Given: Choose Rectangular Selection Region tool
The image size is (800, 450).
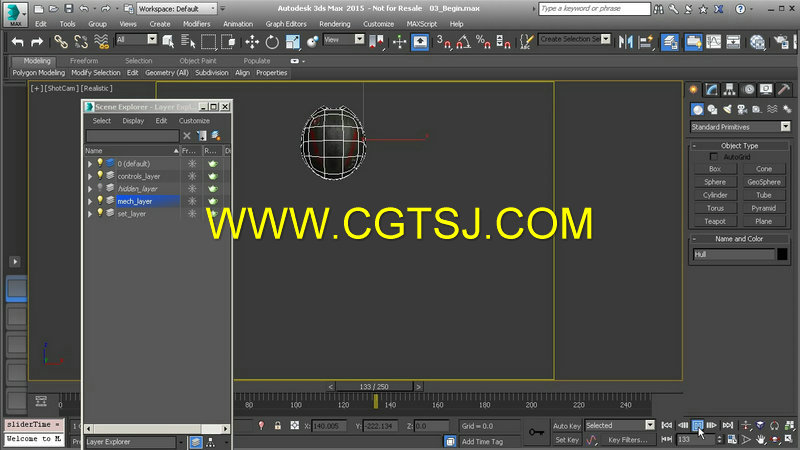Looking at the screenshot, I should pyautogui.click(x=208, y=42).
